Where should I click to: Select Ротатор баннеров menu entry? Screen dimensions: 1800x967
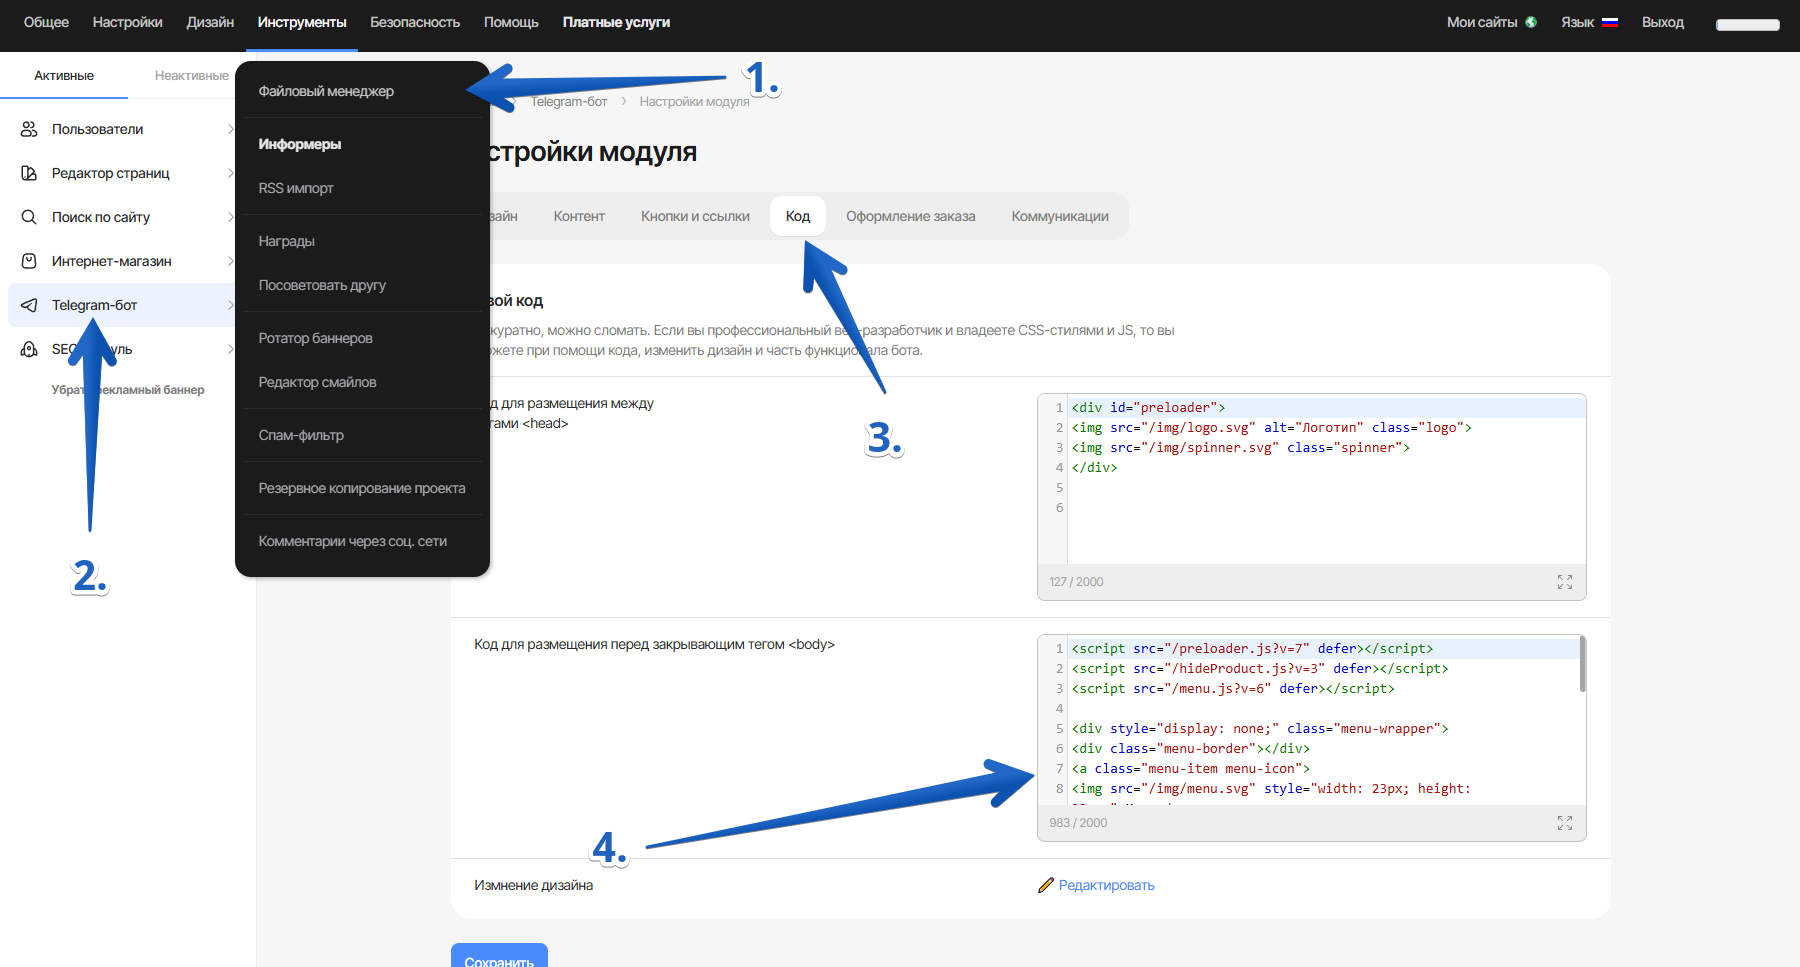click(316, 338)
